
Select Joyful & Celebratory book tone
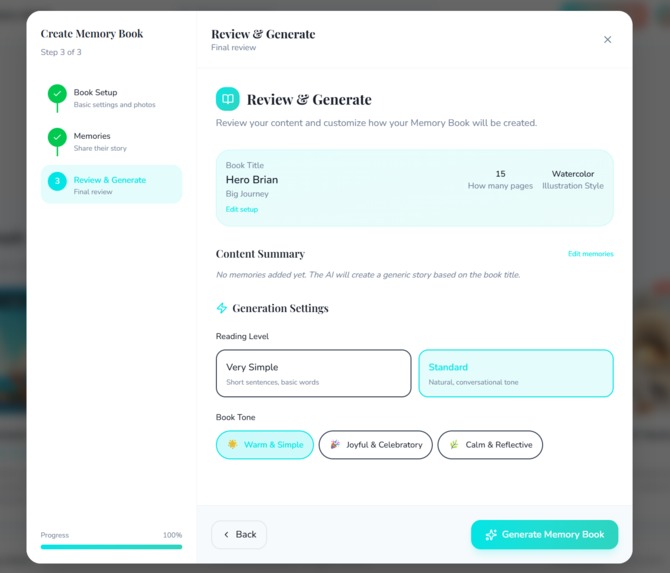click(x=376, y=445)
